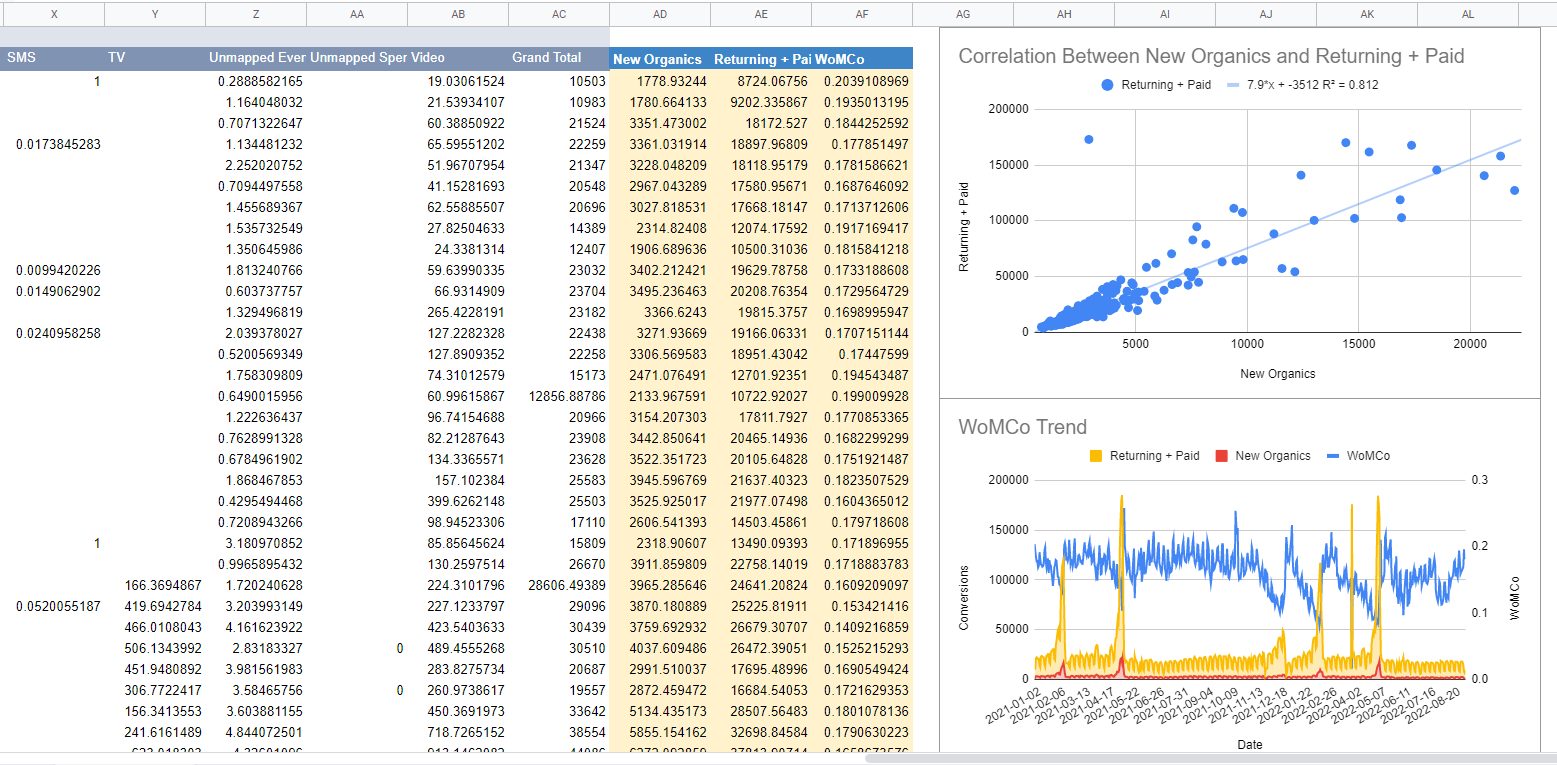Click the horizontal scrollbar at the bottom
The height and width of the screenshot is (765, 1557).
(x=1200, y=758)
